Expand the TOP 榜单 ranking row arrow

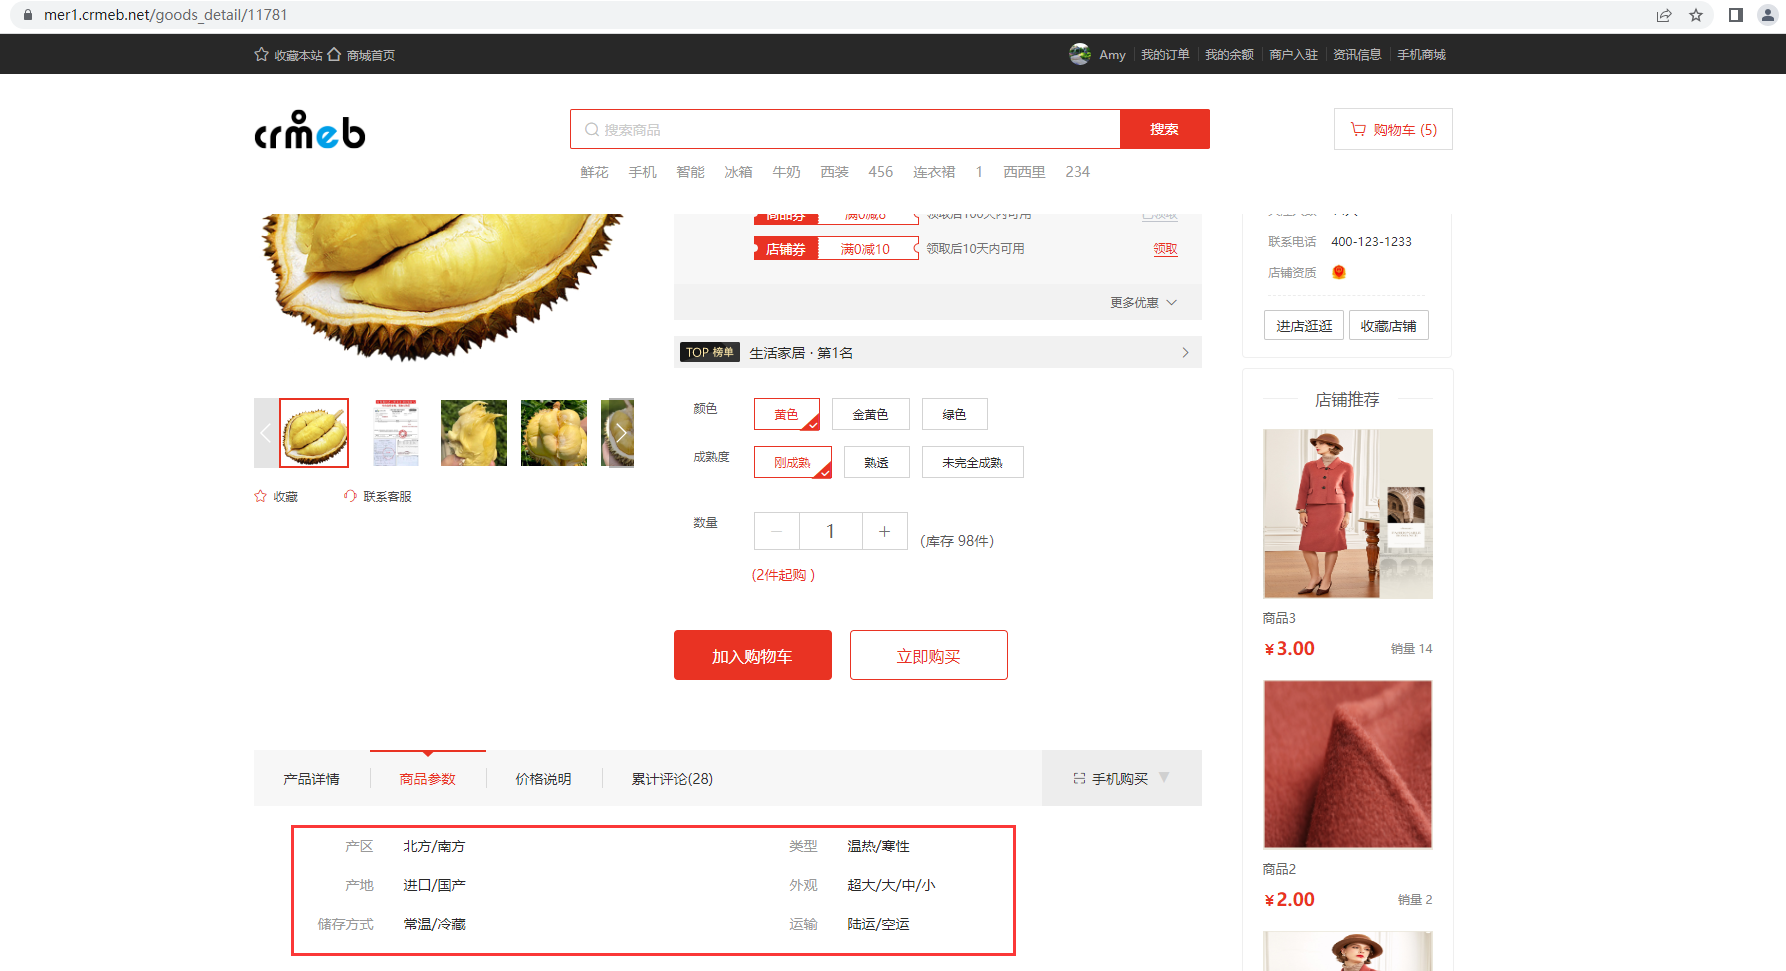tap(1185, 352)
